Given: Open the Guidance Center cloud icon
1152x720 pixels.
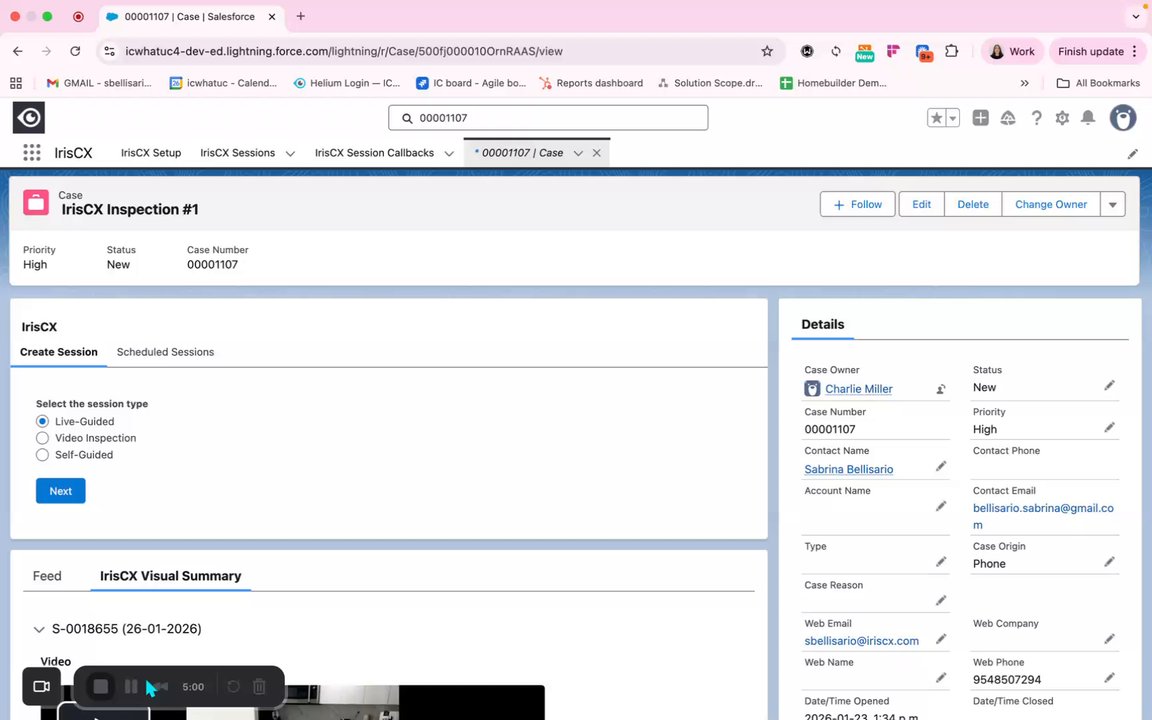Looking at the screenshot, I should click(1008, 118).
